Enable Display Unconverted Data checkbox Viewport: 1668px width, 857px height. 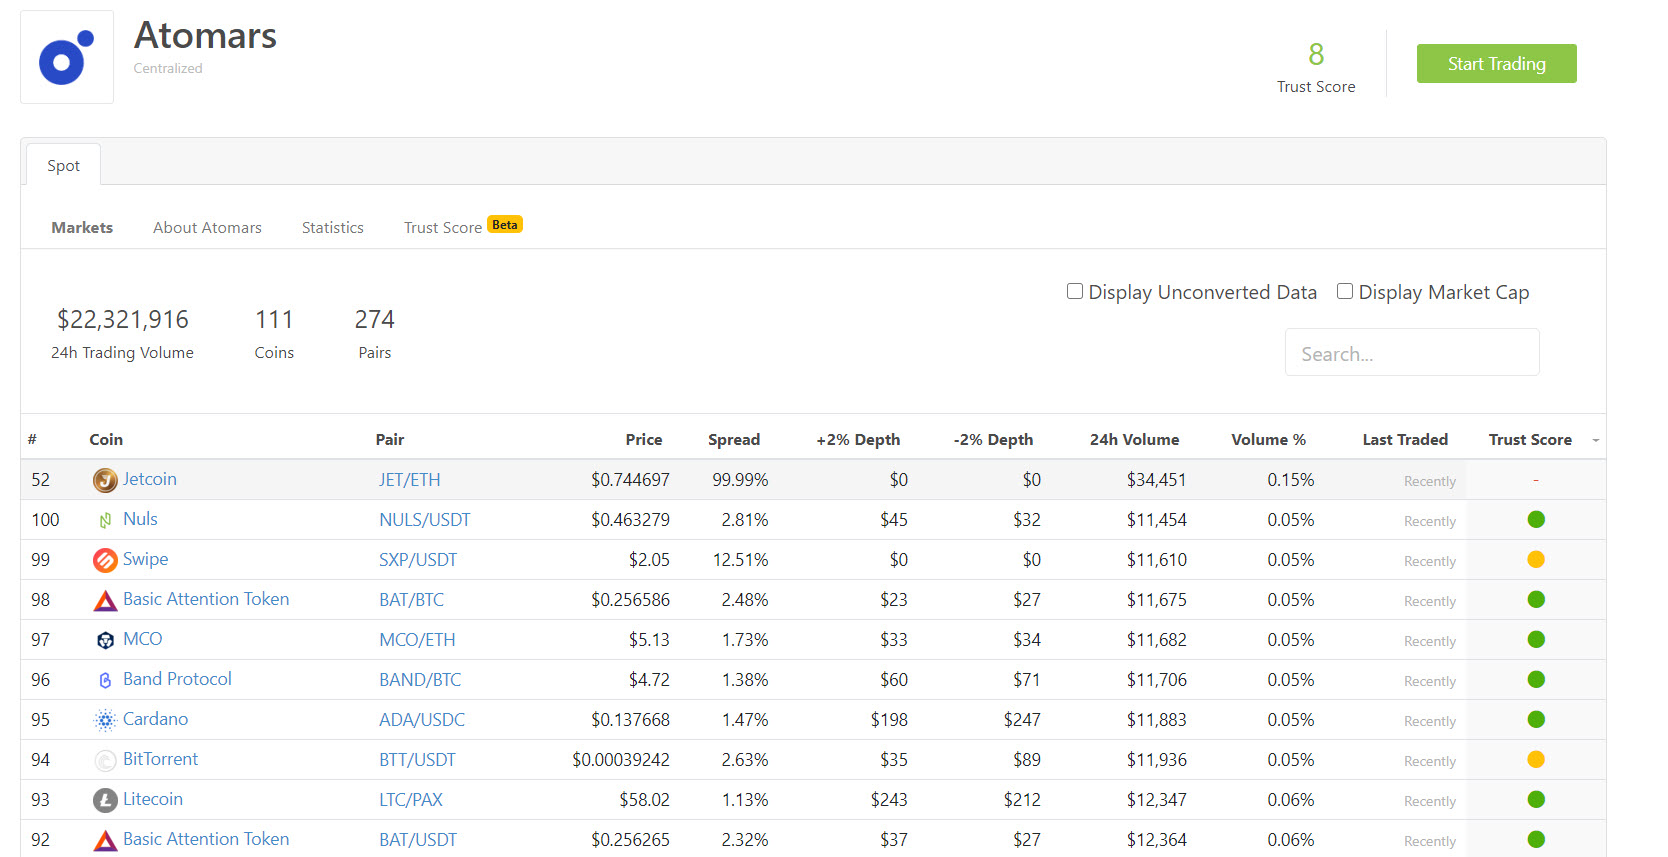tap(1075, 291)
